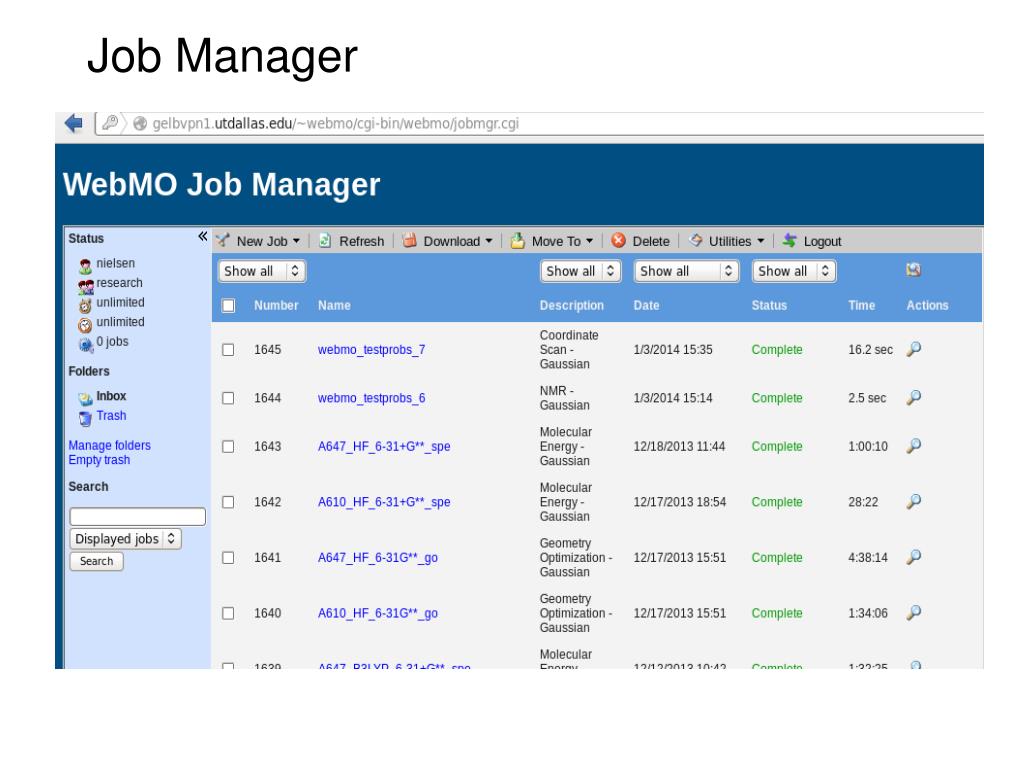
Task: Click the globe icon beside the URL
Action: (140, 123)
